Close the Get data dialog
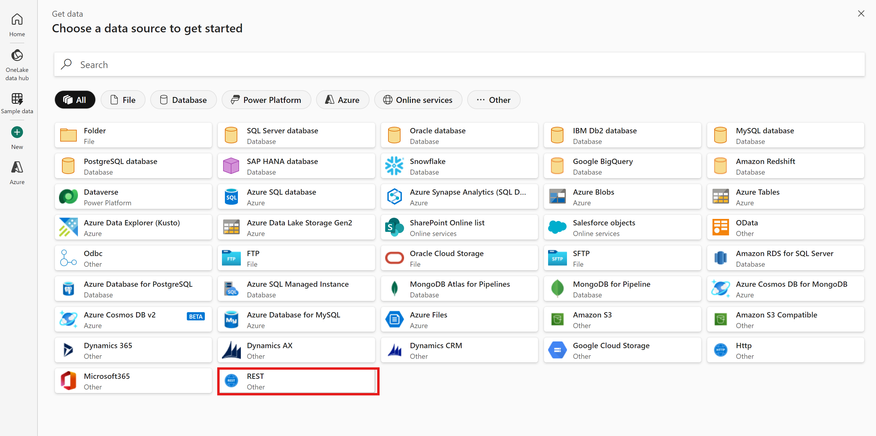Image resolution: width=876 pixels, height=436 pixels. pos(861,14)
